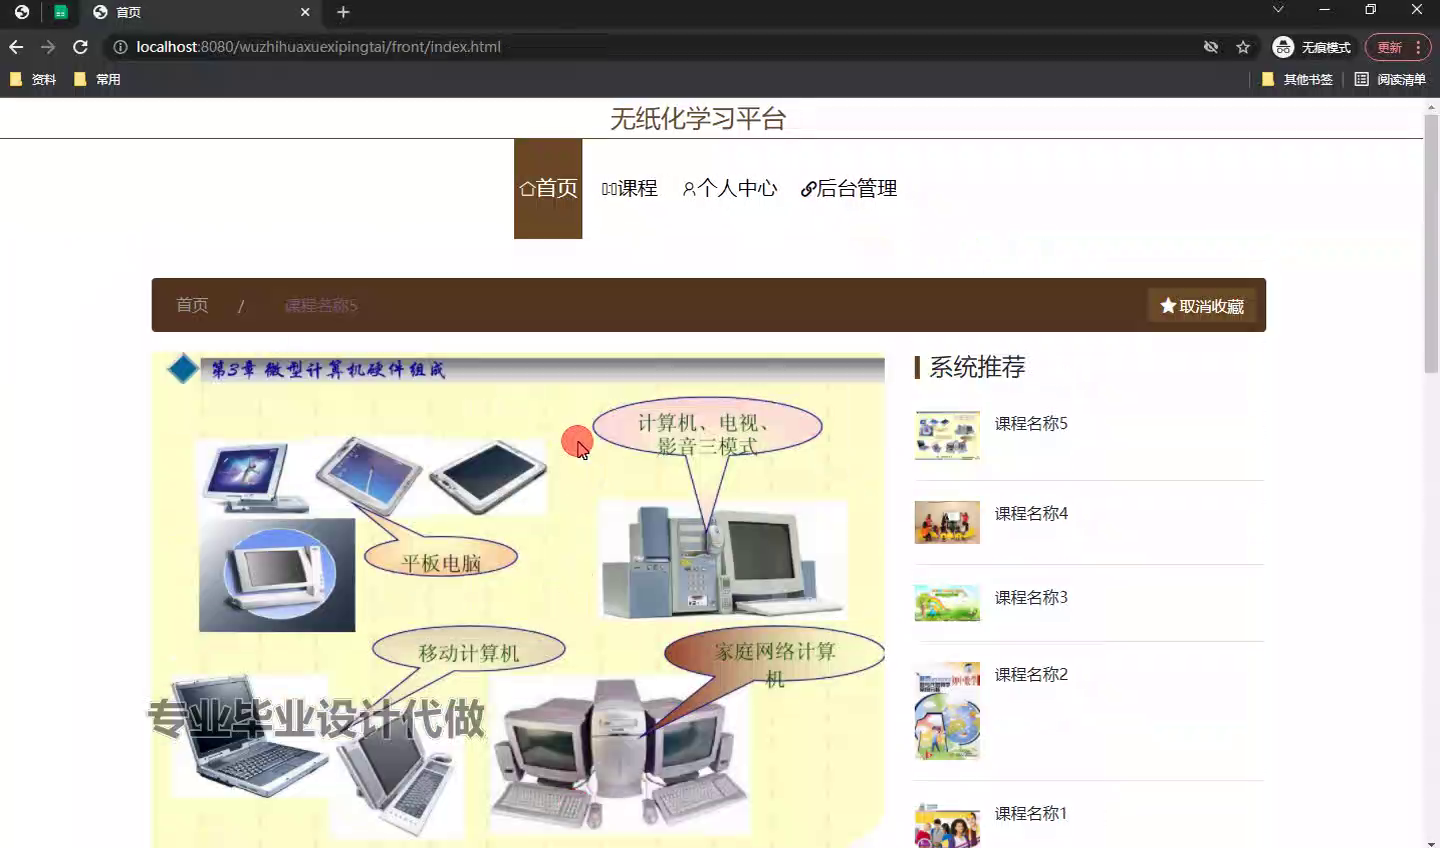
Task: Open the 阅读清单 reading list
Action: [x=1390, y=79]
